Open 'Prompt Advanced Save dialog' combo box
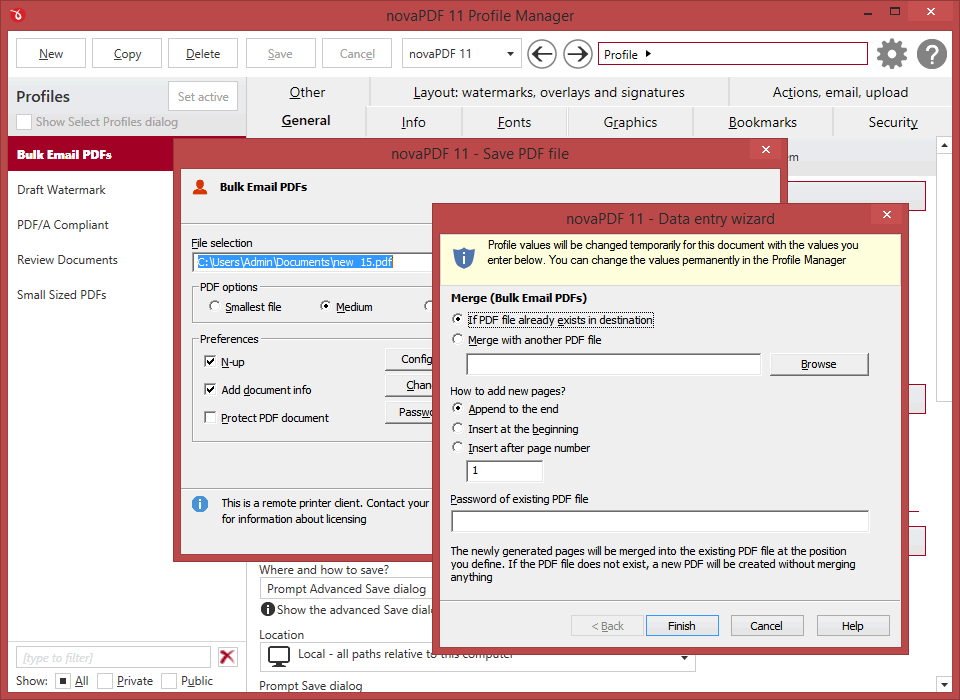Screen dimensions: 960x700 pos(347,589)
